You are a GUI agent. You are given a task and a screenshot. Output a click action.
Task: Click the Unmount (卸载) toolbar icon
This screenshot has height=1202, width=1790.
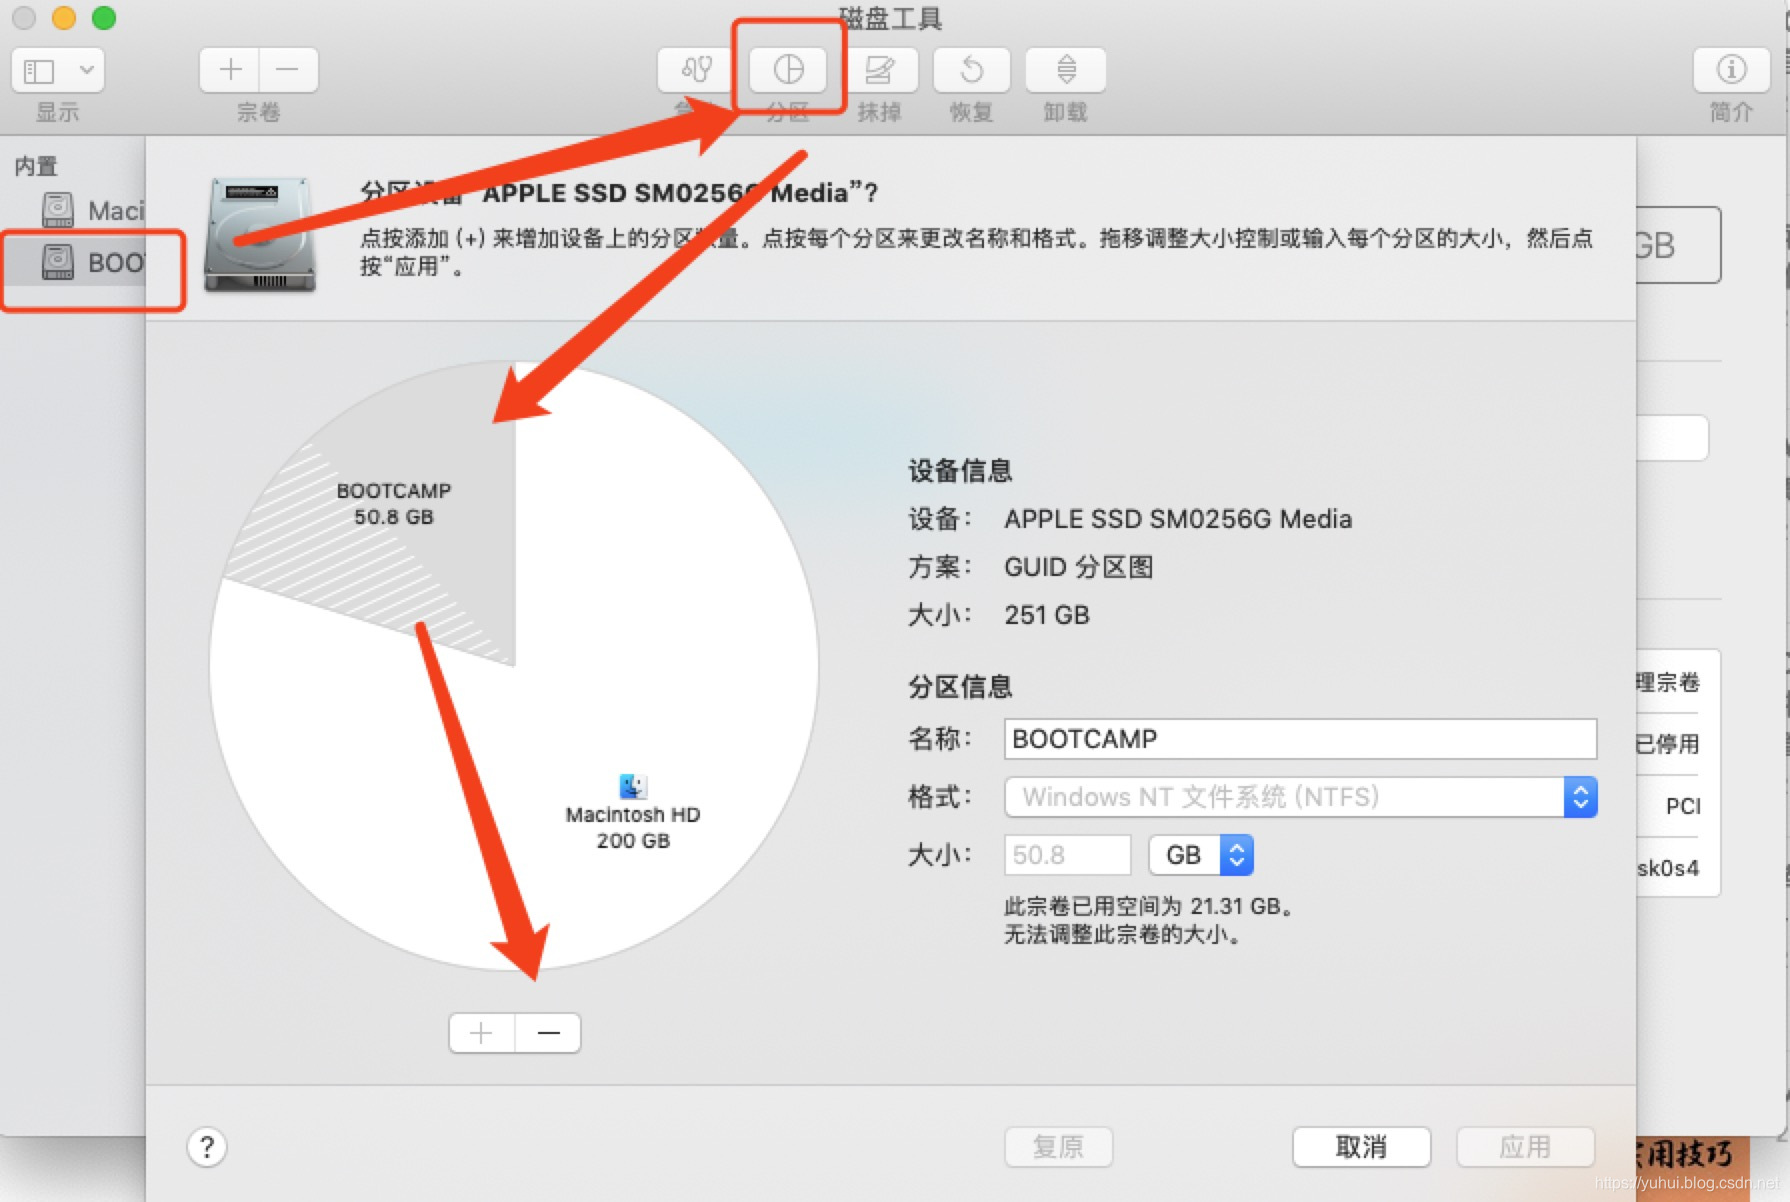pyautogui.click(x=1066, y=69)
